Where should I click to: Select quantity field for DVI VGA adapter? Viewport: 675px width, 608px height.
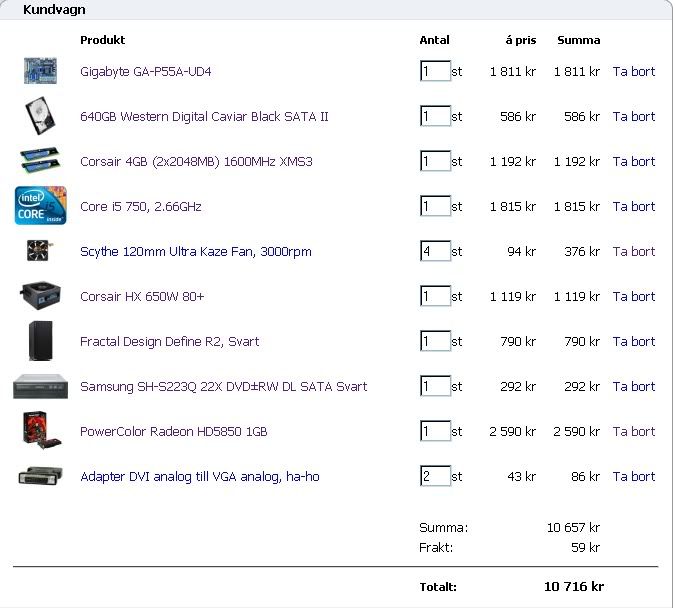[x=435, y=477]
